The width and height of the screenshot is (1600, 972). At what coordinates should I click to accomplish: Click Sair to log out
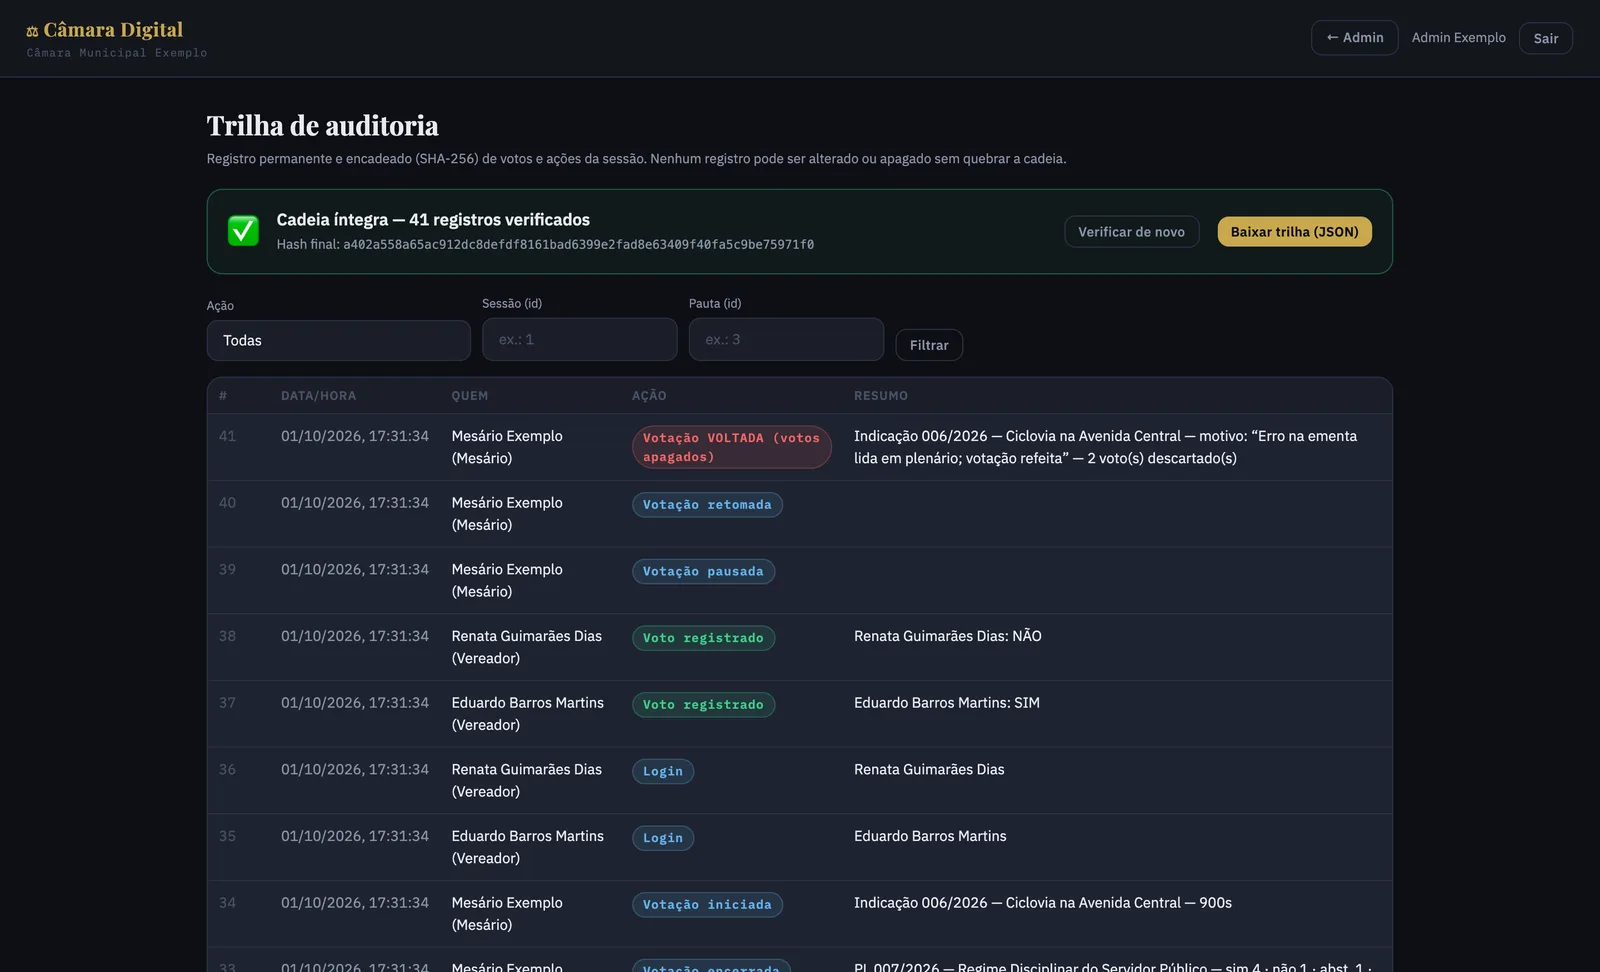pos(1545,38)
